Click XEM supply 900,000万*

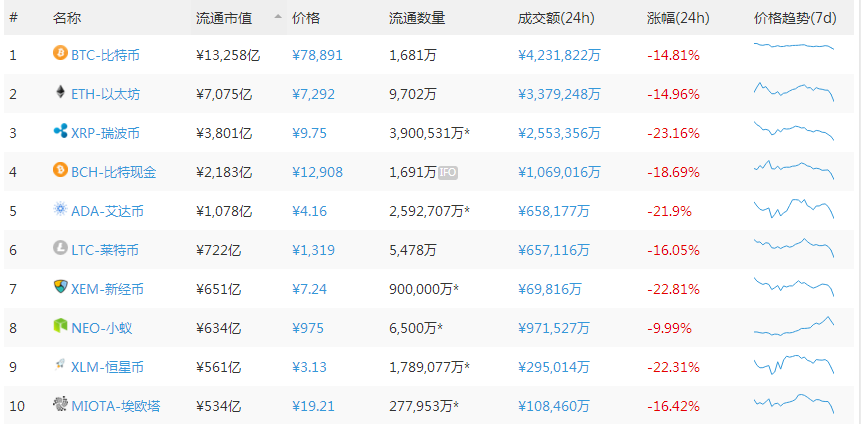[x=424, y=289]
